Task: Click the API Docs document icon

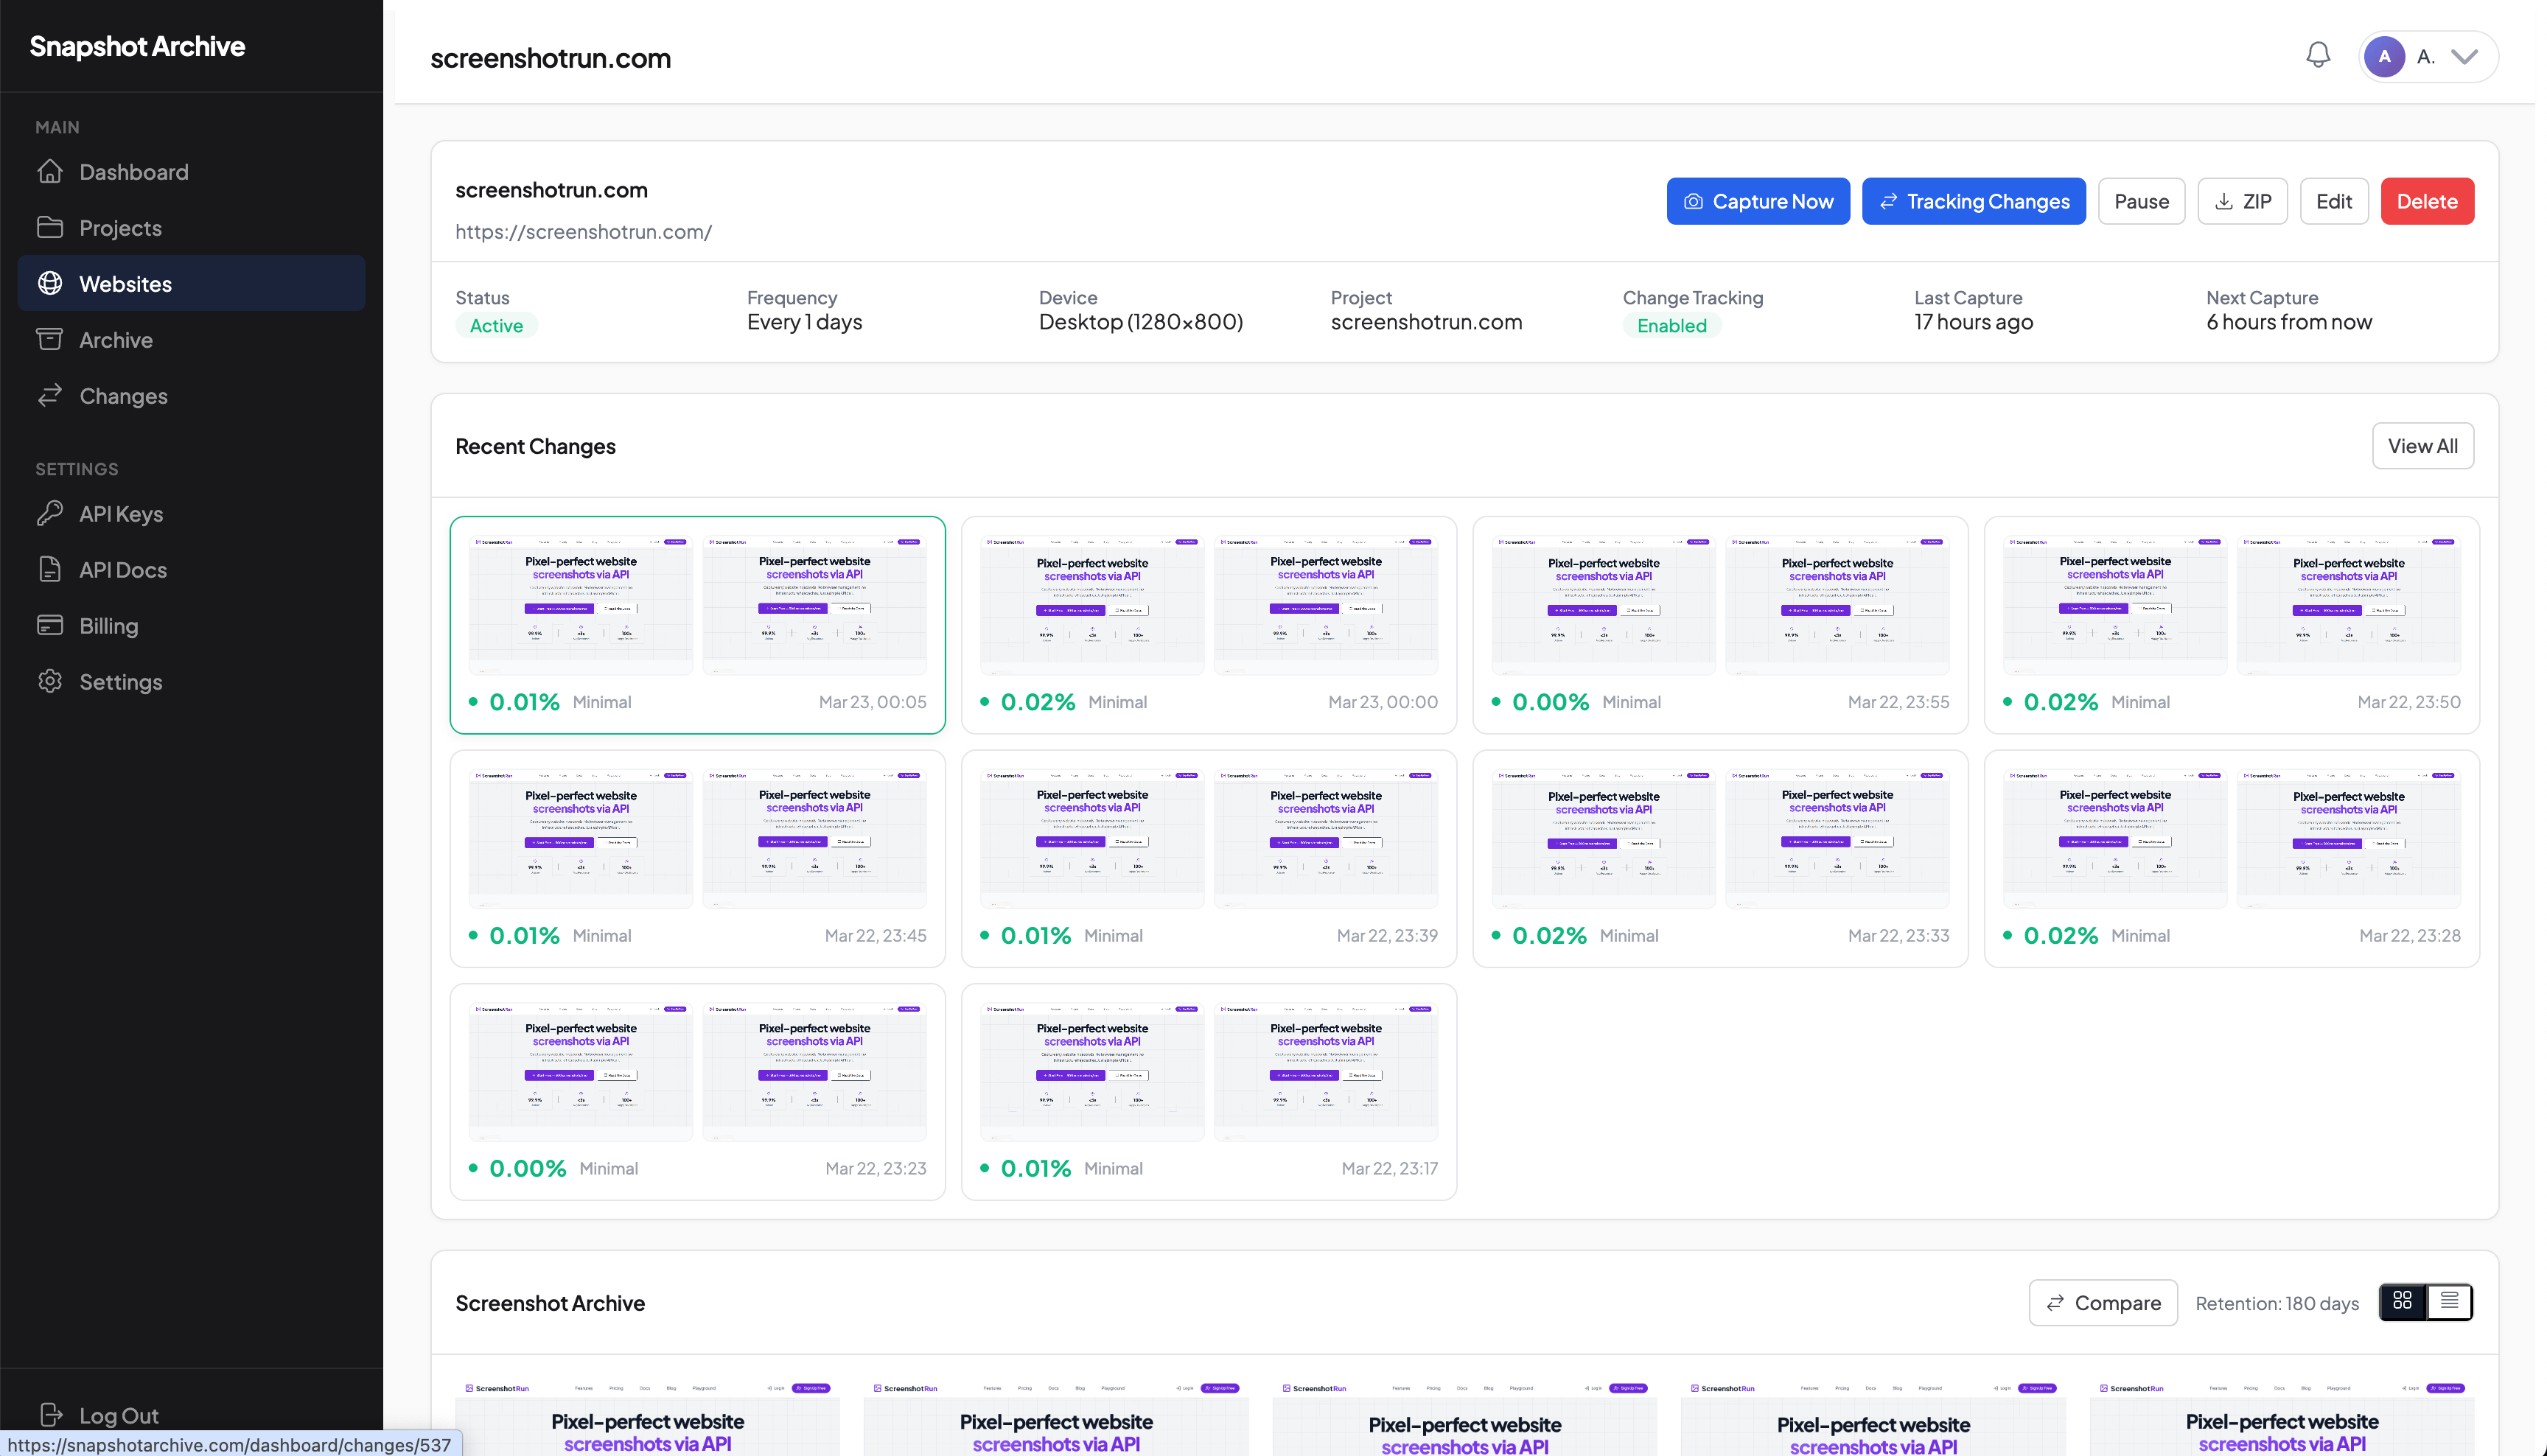Action: point(50,570)
